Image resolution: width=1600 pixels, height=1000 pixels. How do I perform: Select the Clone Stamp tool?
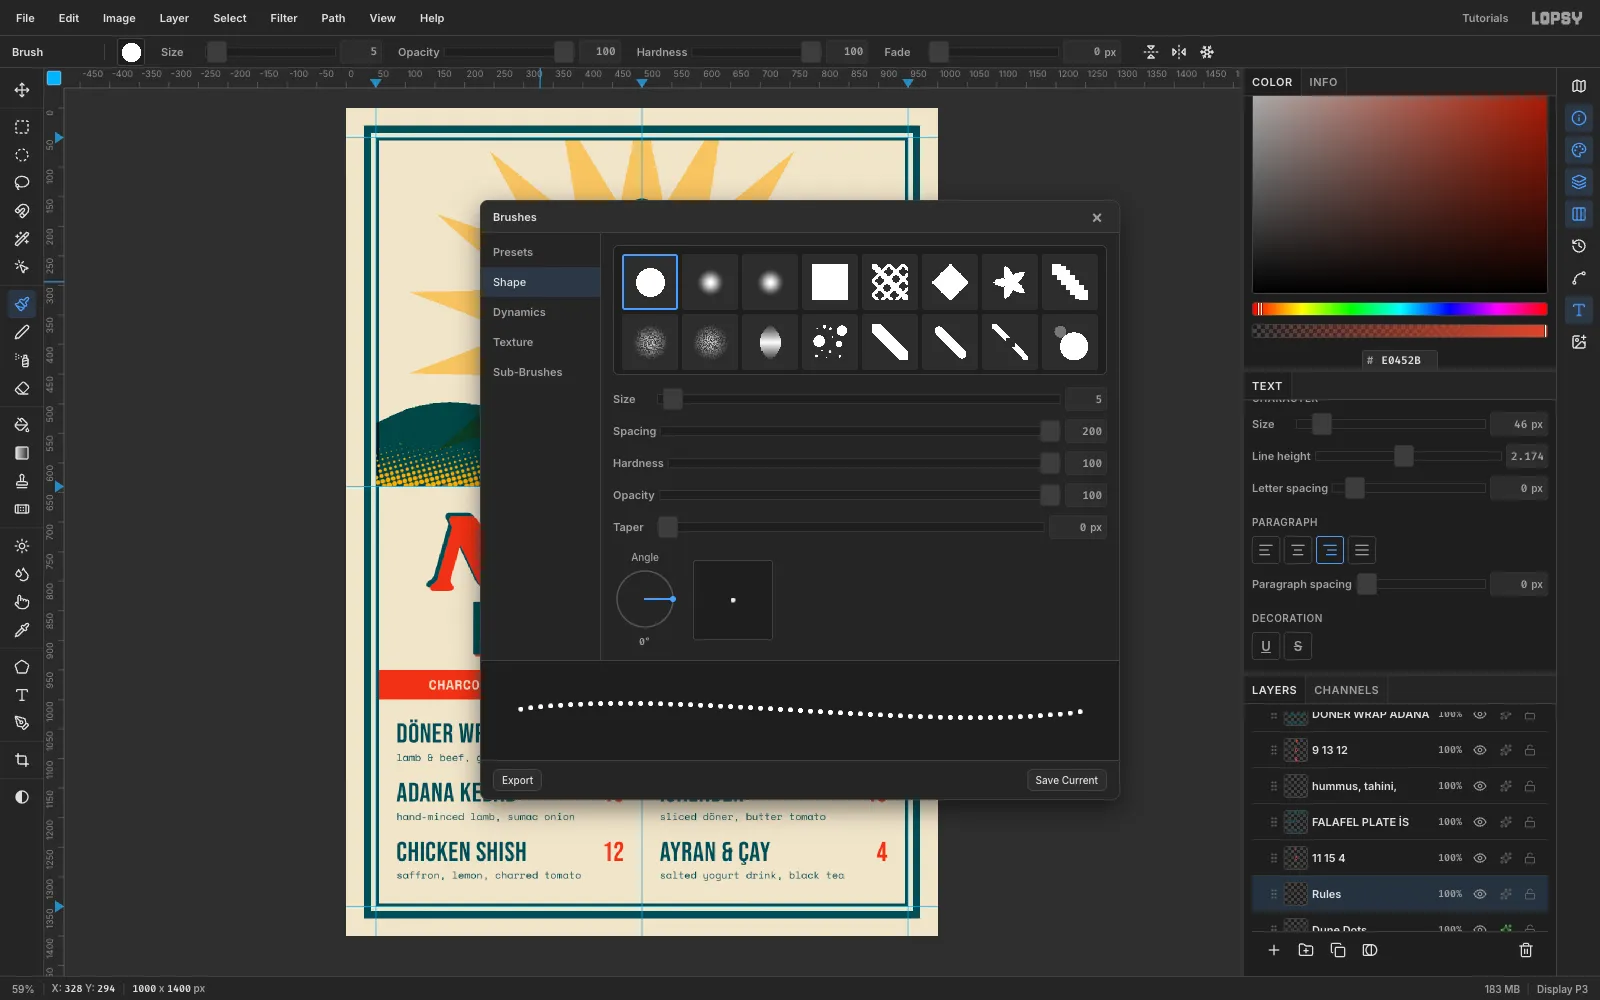(22, 481)
